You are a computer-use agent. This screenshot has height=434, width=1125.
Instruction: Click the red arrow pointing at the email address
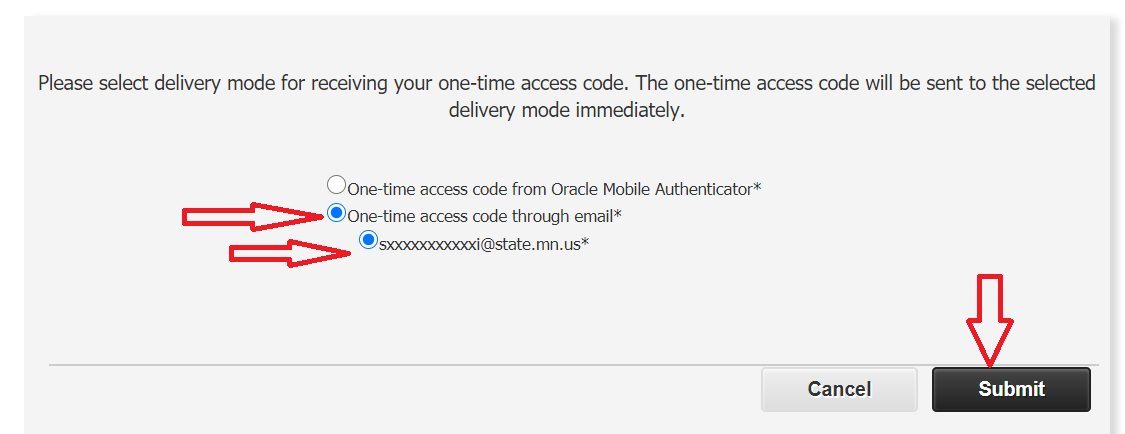click(291, 254)
